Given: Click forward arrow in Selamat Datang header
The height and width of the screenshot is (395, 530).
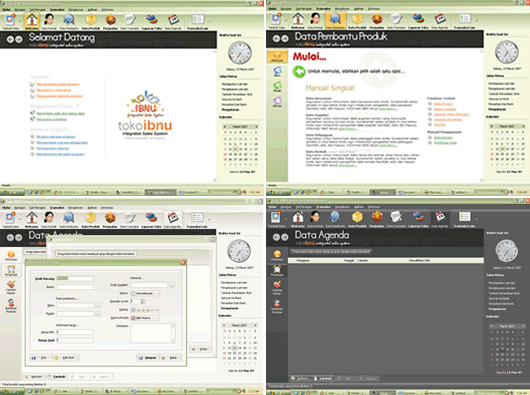Looking at the screenshot, I should (19, 40).
